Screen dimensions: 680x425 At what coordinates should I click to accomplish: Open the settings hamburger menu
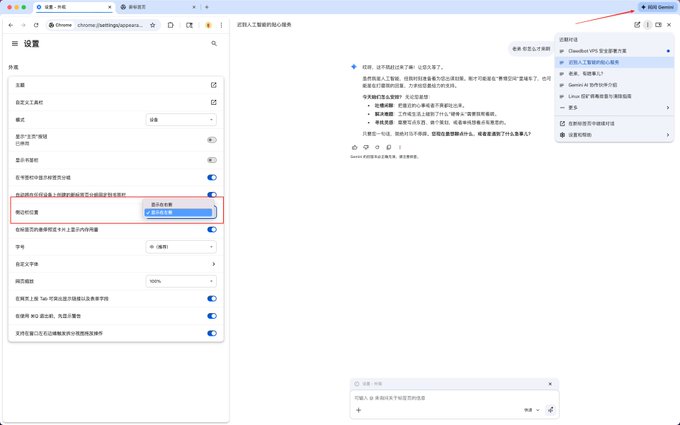point(14,44)
